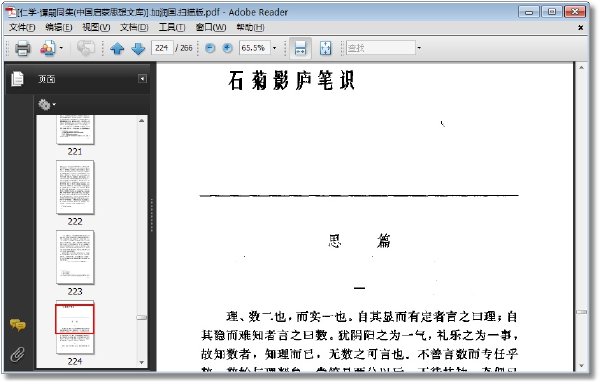The height and width of the screenshot is (384, 600).
Task: Click the thumbnail pane scrollbar thumb
Action: (142, 317)
